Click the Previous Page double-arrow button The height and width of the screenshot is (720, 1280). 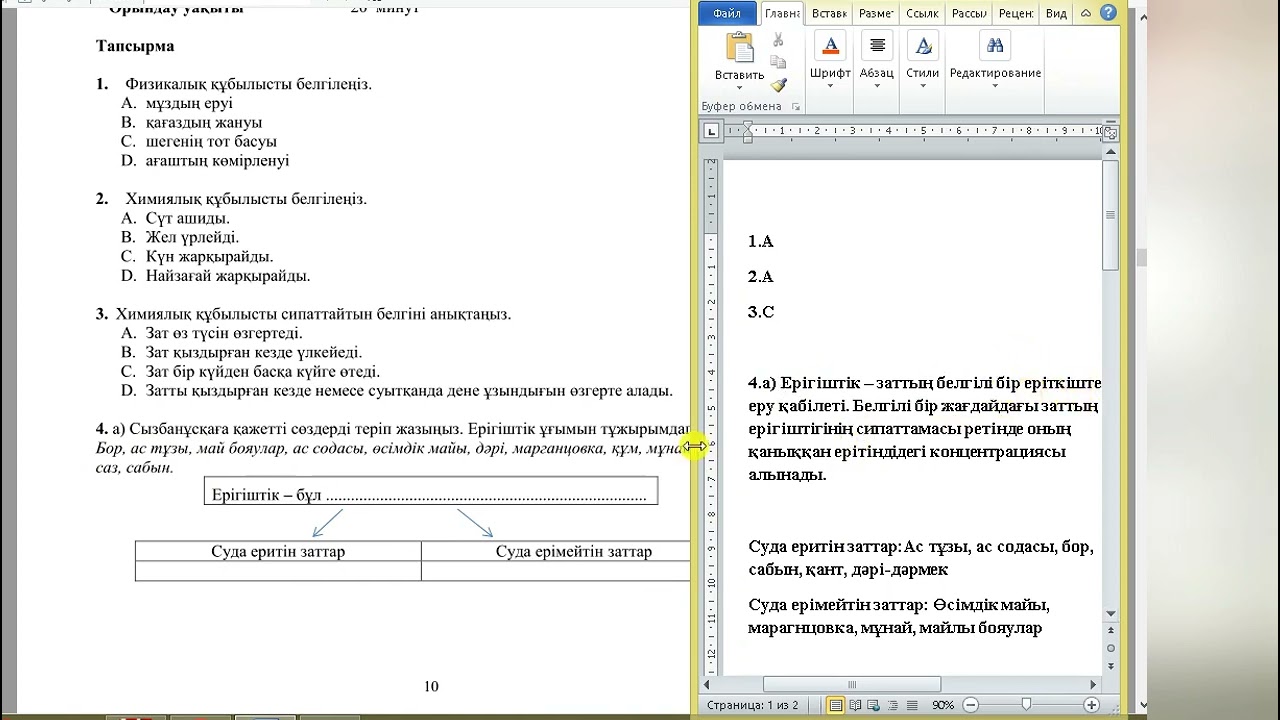click(x=1111, y=632)
